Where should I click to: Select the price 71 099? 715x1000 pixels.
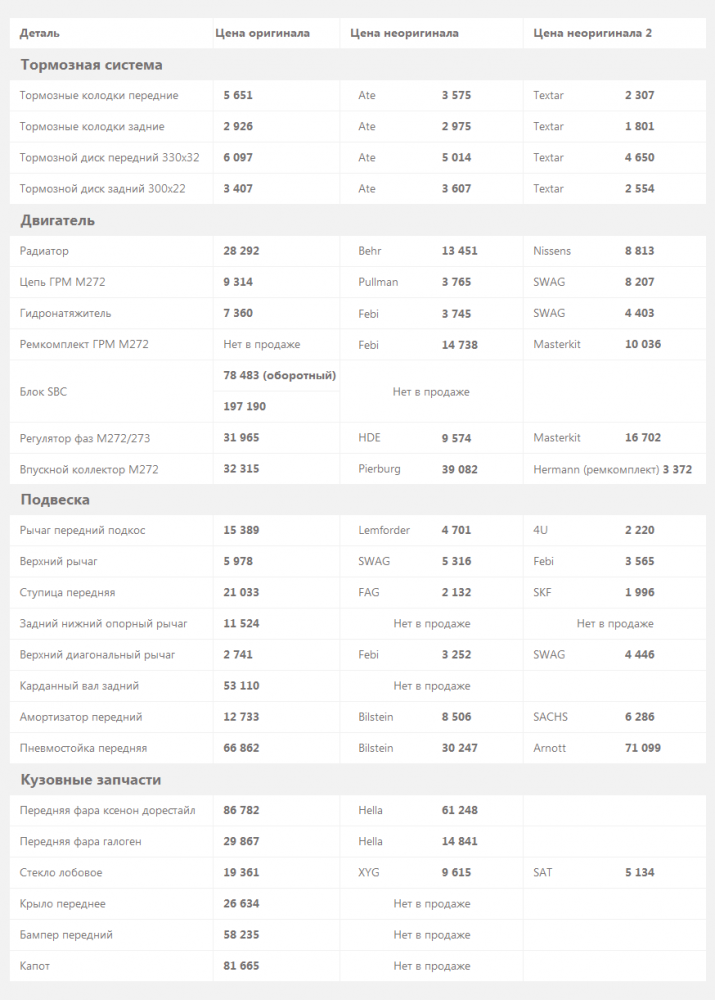pyautogui.click(x=641, y=748)
